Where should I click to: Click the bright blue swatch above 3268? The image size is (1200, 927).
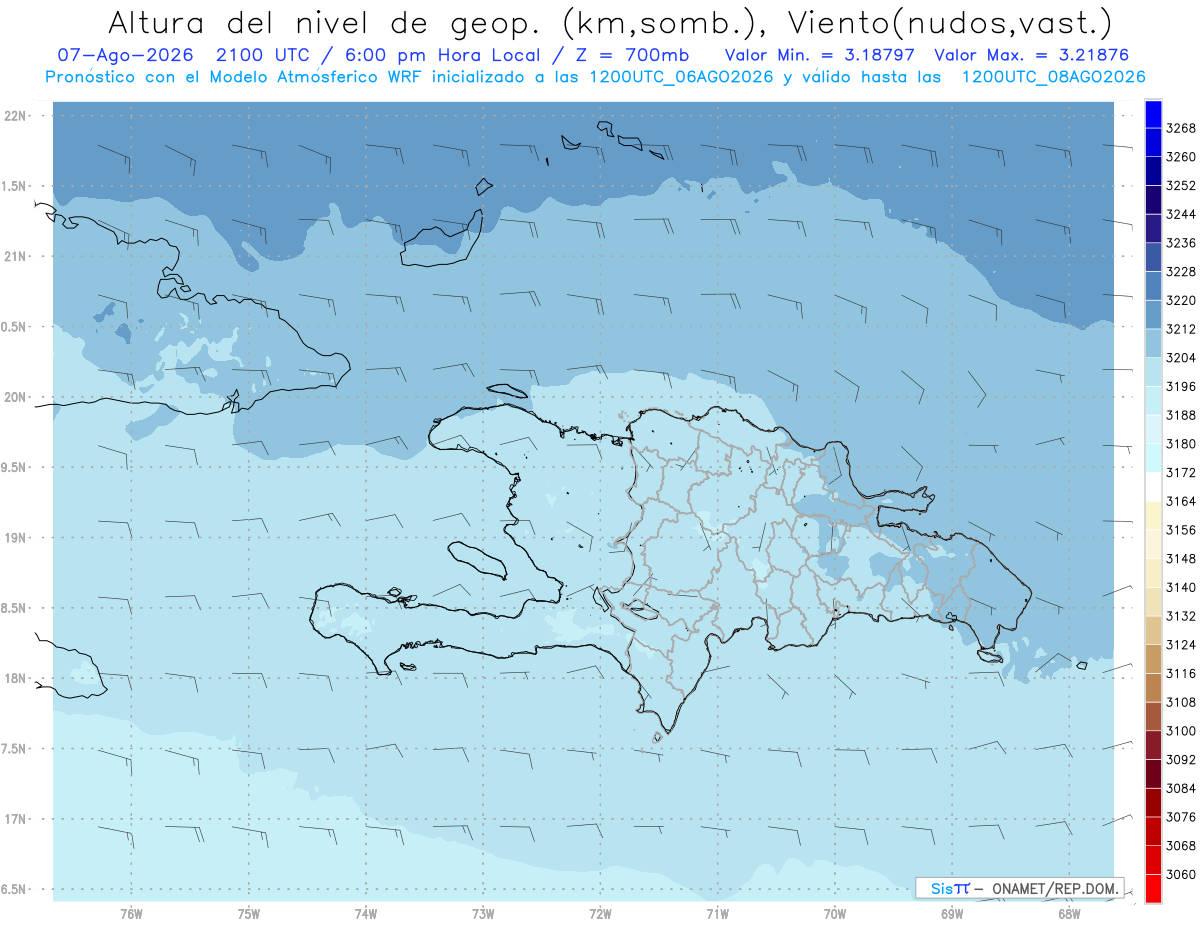[x=1153, y=114]
